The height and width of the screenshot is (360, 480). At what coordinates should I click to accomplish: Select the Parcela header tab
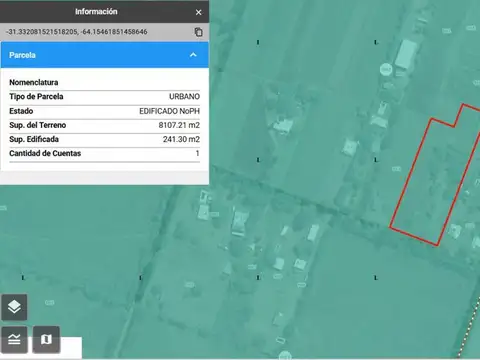pos(105,55)
